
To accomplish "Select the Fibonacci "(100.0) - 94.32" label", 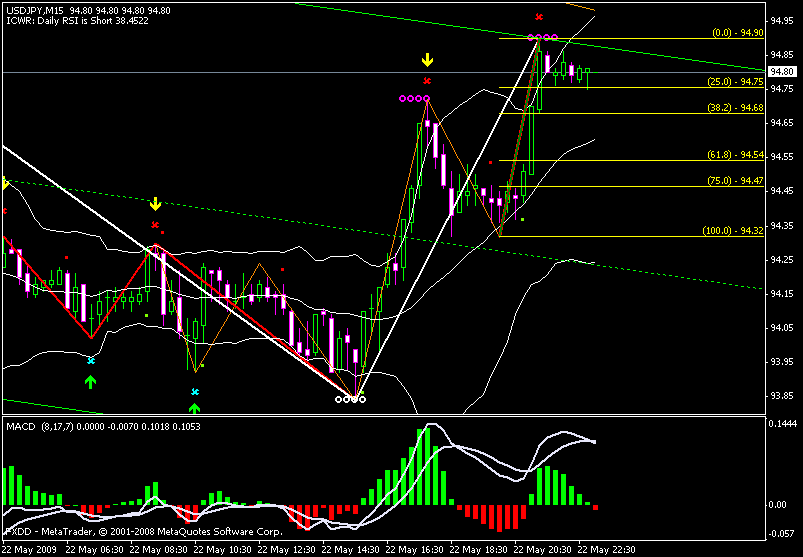I will point(733,231).
